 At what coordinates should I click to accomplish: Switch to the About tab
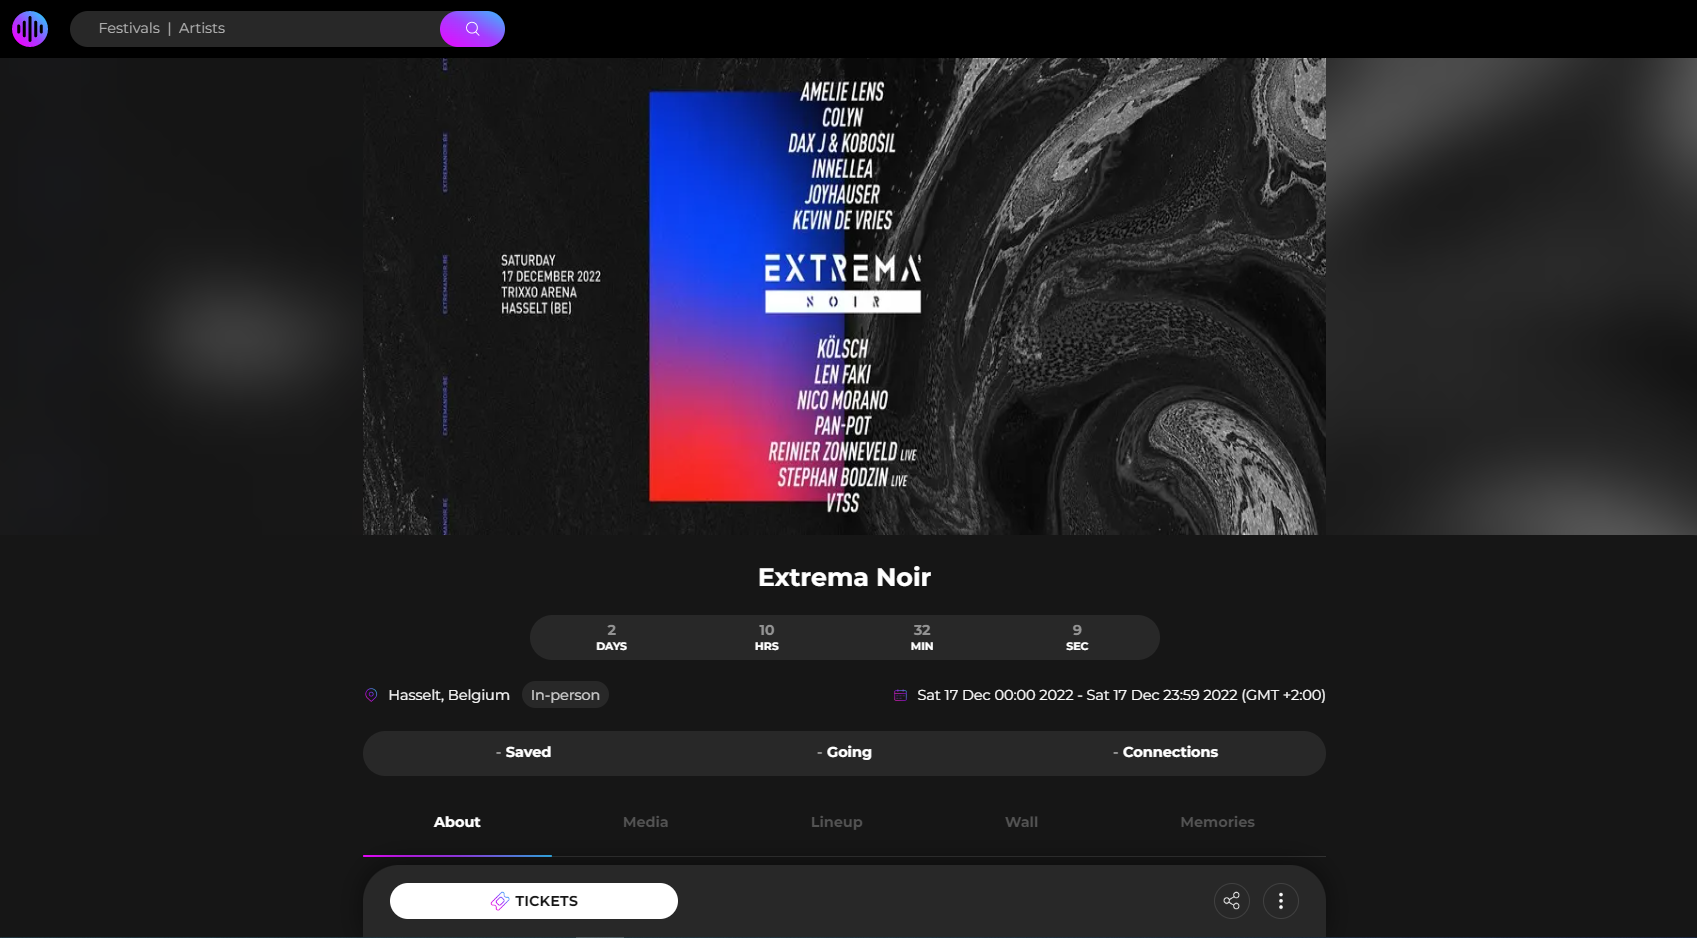pyautogui.click(x=457, y=822)
